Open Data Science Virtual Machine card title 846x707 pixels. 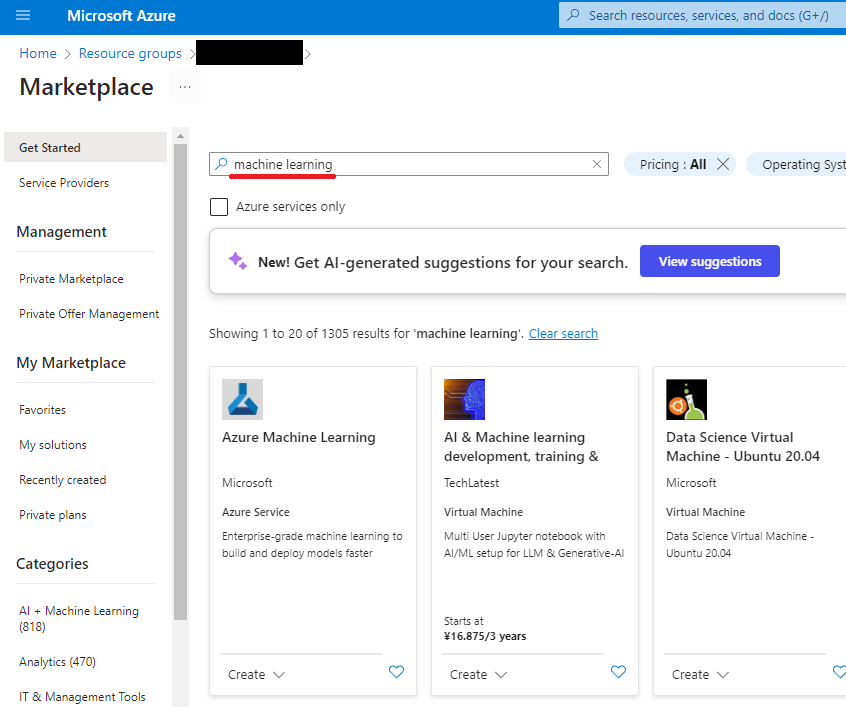(743, 447)
